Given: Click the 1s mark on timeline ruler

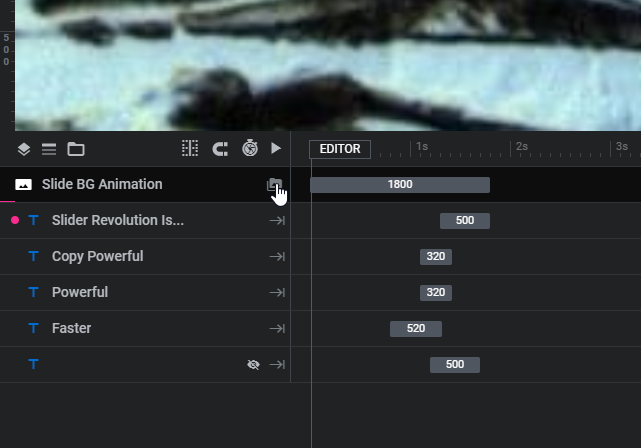Looking at the screenshot, I should coord(422,146).
